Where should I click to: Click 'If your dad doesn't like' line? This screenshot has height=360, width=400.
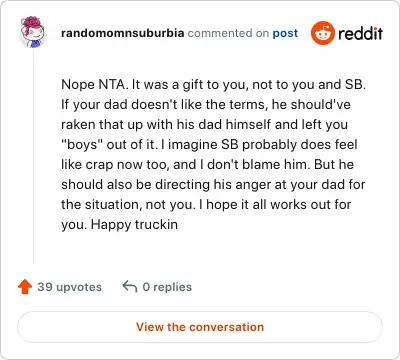[206, 104]
